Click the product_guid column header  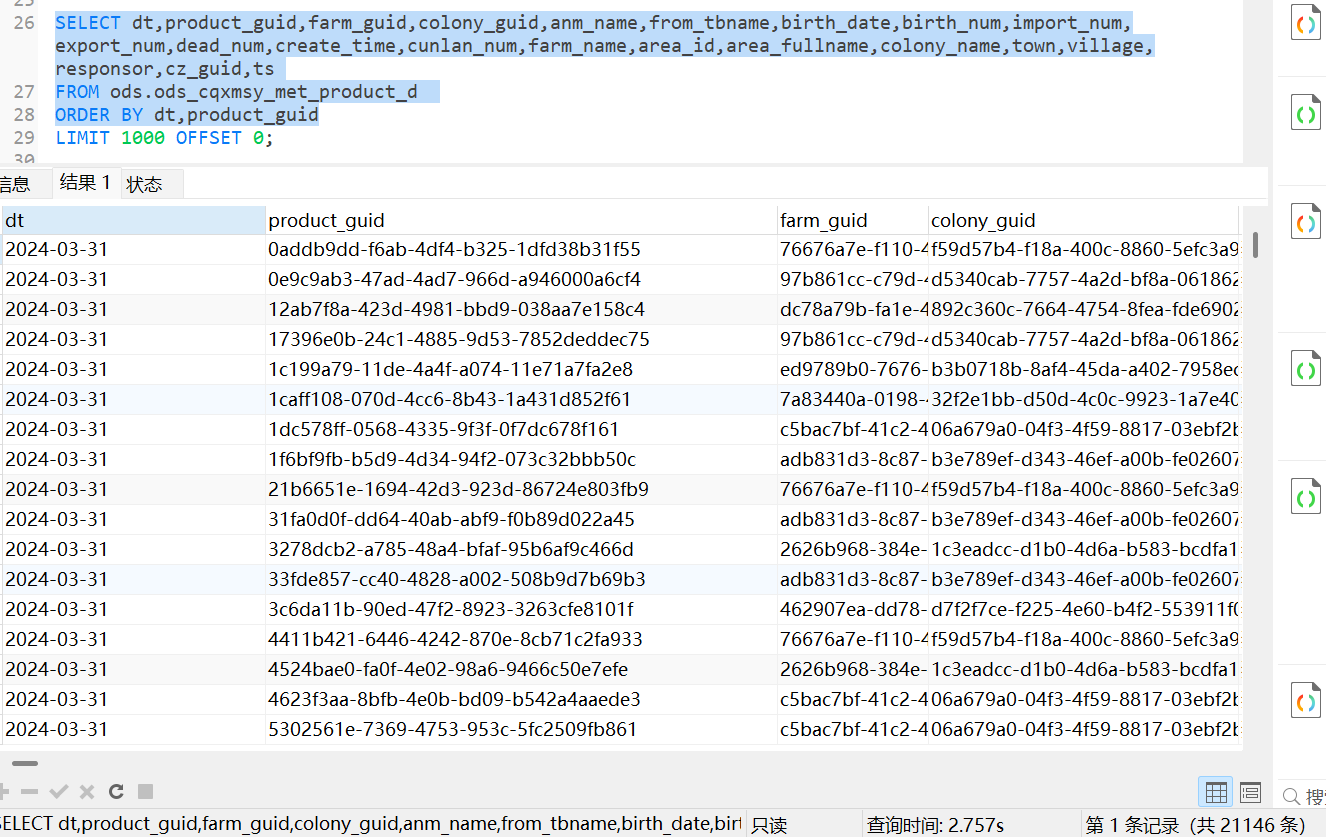[520, 221]
